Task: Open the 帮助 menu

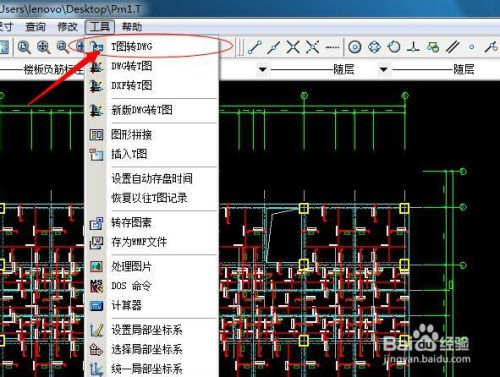Action: (x=132, y=27)
